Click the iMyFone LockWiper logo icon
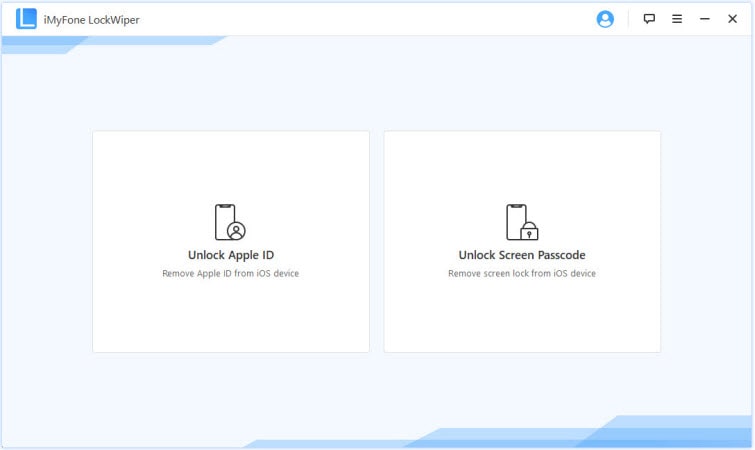Screen dimensions: 755x450 pos(26,19)
